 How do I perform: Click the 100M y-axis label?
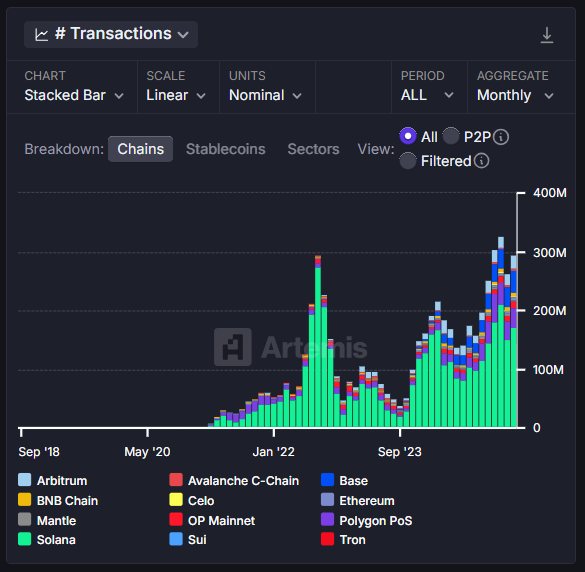click(548, 370)
